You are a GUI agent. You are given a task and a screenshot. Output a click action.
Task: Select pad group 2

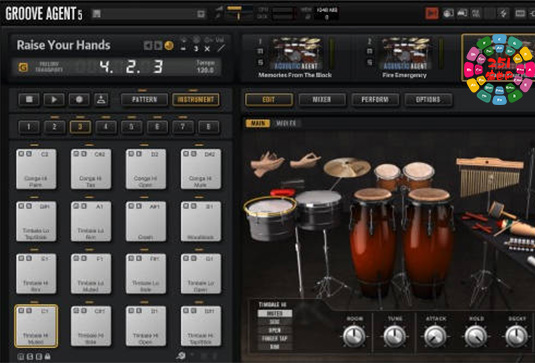pyautogui.click(x=54, y=127)
